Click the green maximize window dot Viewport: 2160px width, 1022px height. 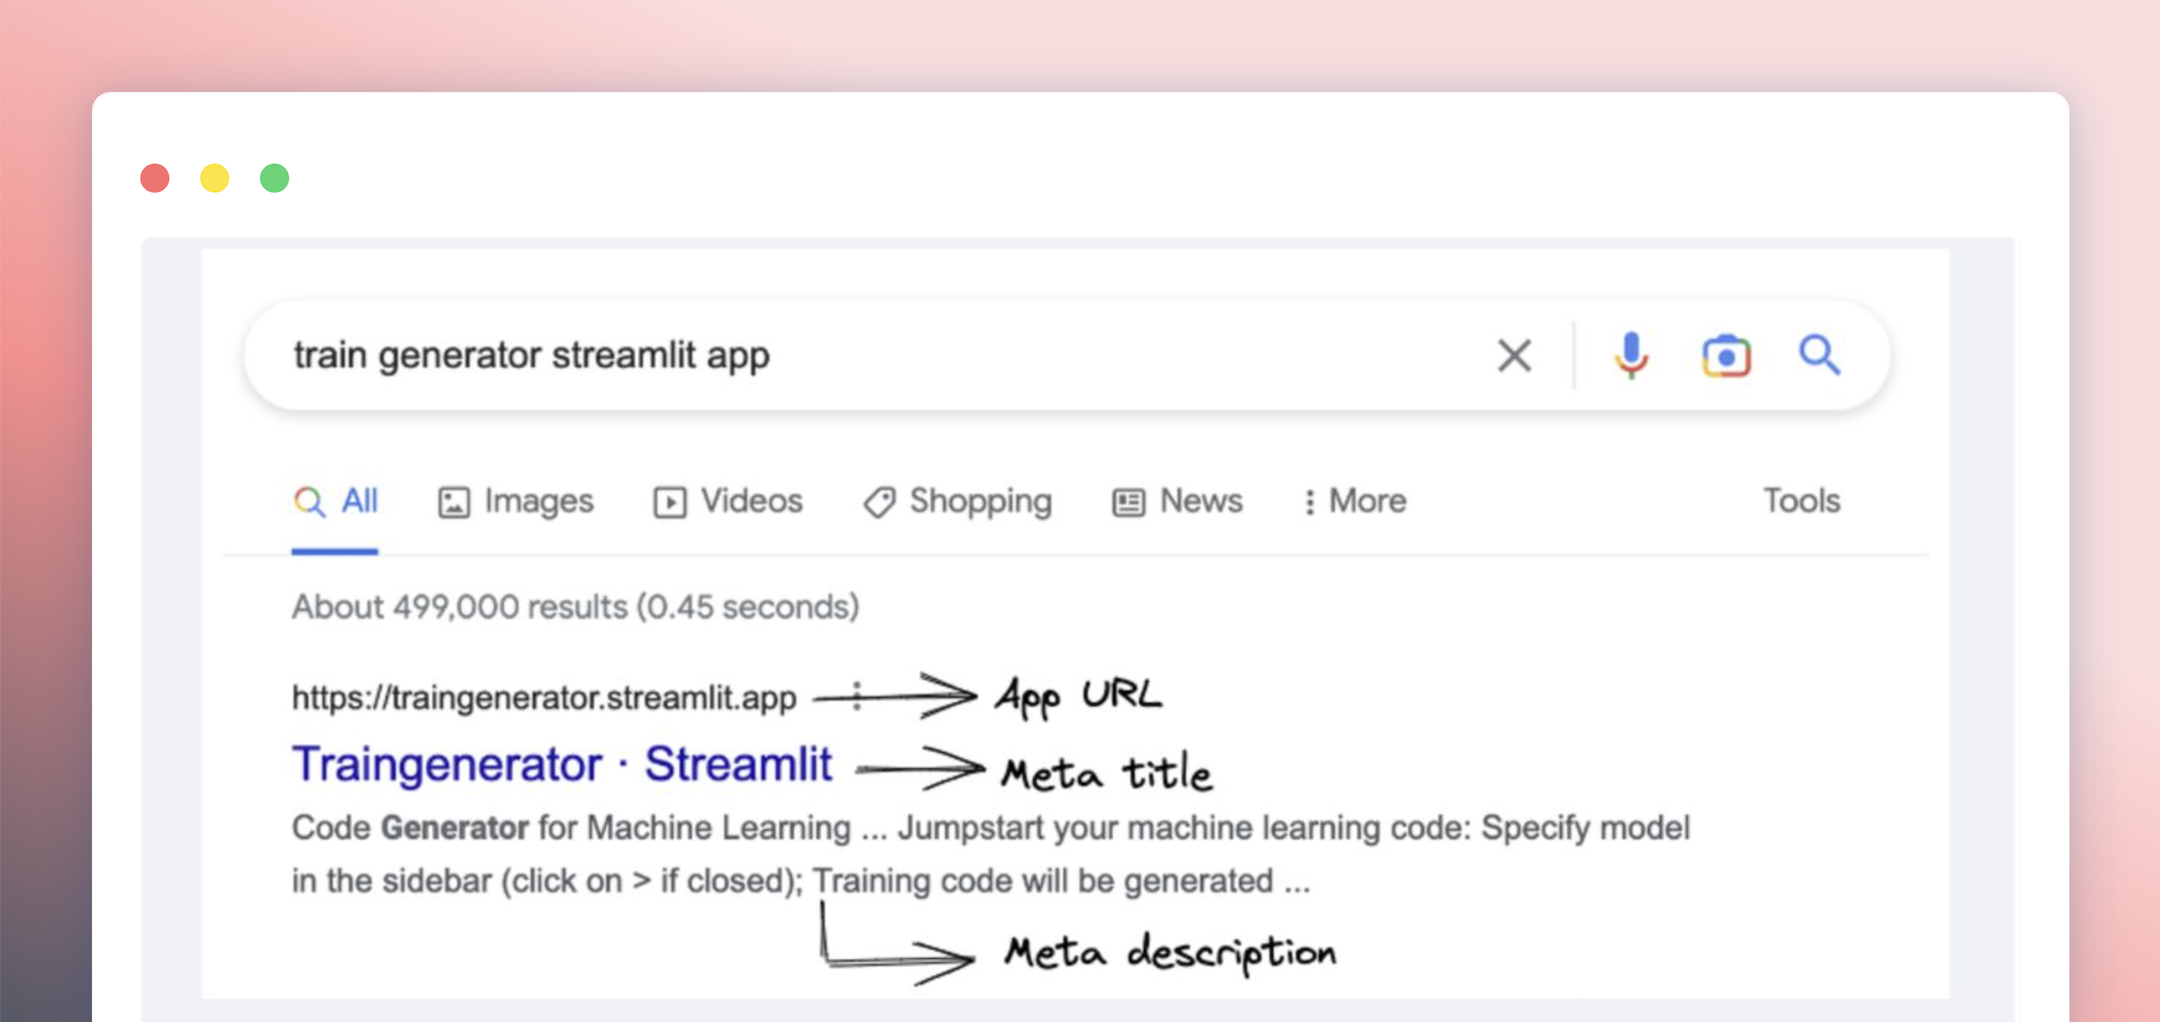(275, 178)
